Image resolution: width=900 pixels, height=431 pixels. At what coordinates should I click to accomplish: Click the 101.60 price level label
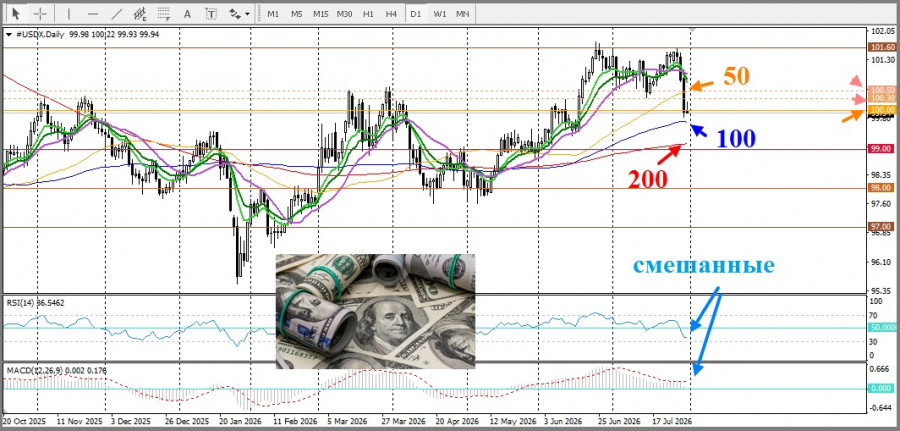pos(883,48)
